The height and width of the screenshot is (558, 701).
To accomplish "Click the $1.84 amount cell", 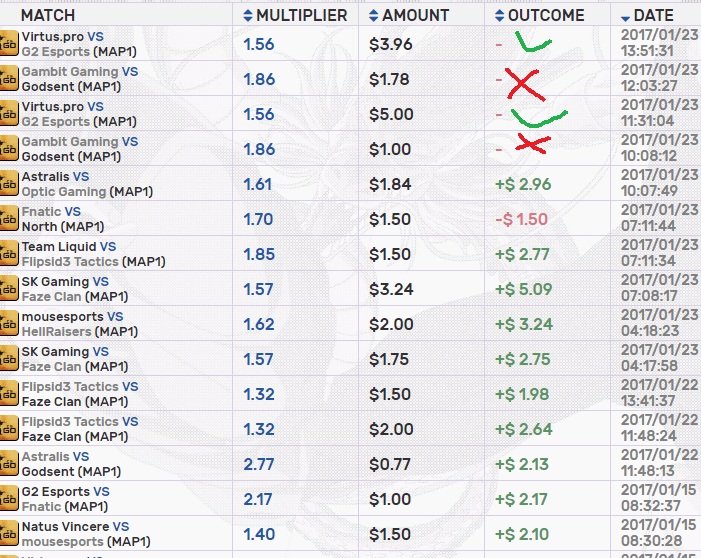I will click(x=390, y=184).
